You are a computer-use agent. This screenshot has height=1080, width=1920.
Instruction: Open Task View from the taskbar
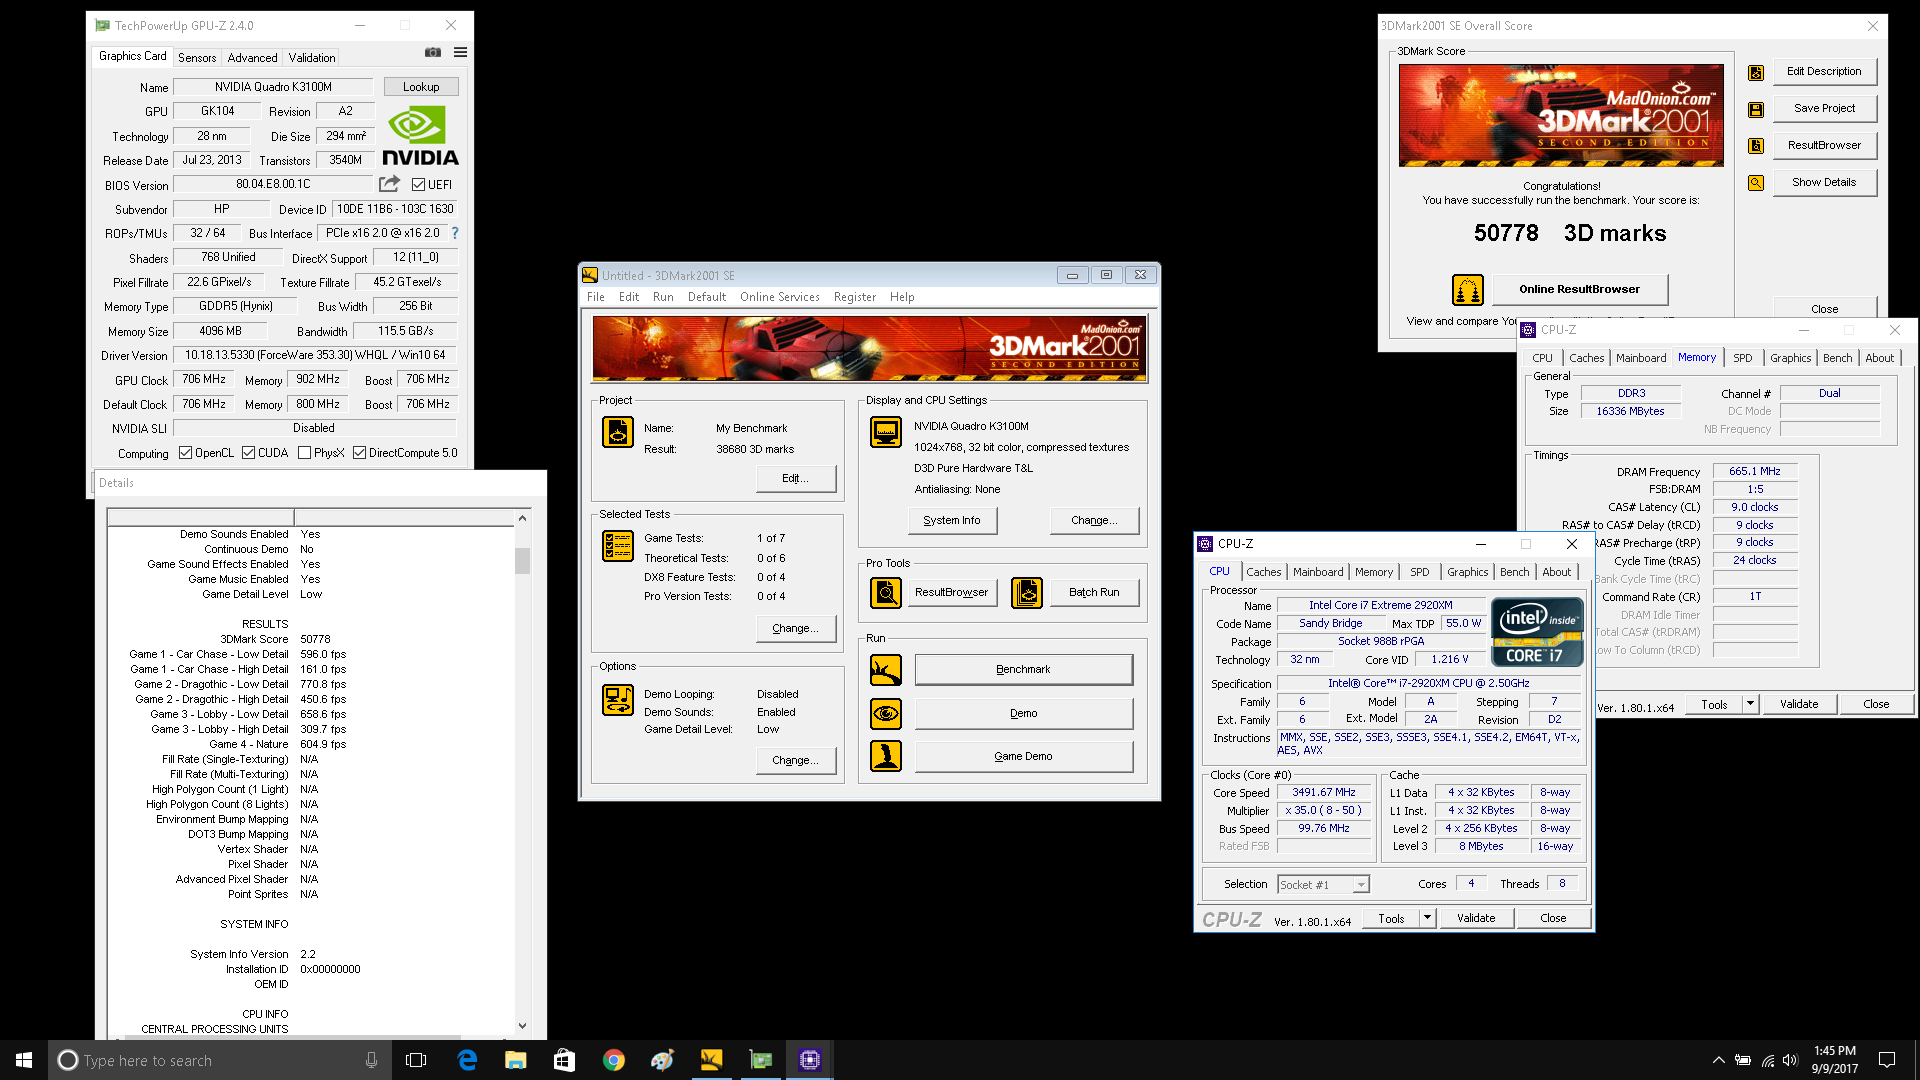click(x=417, y=1060)
